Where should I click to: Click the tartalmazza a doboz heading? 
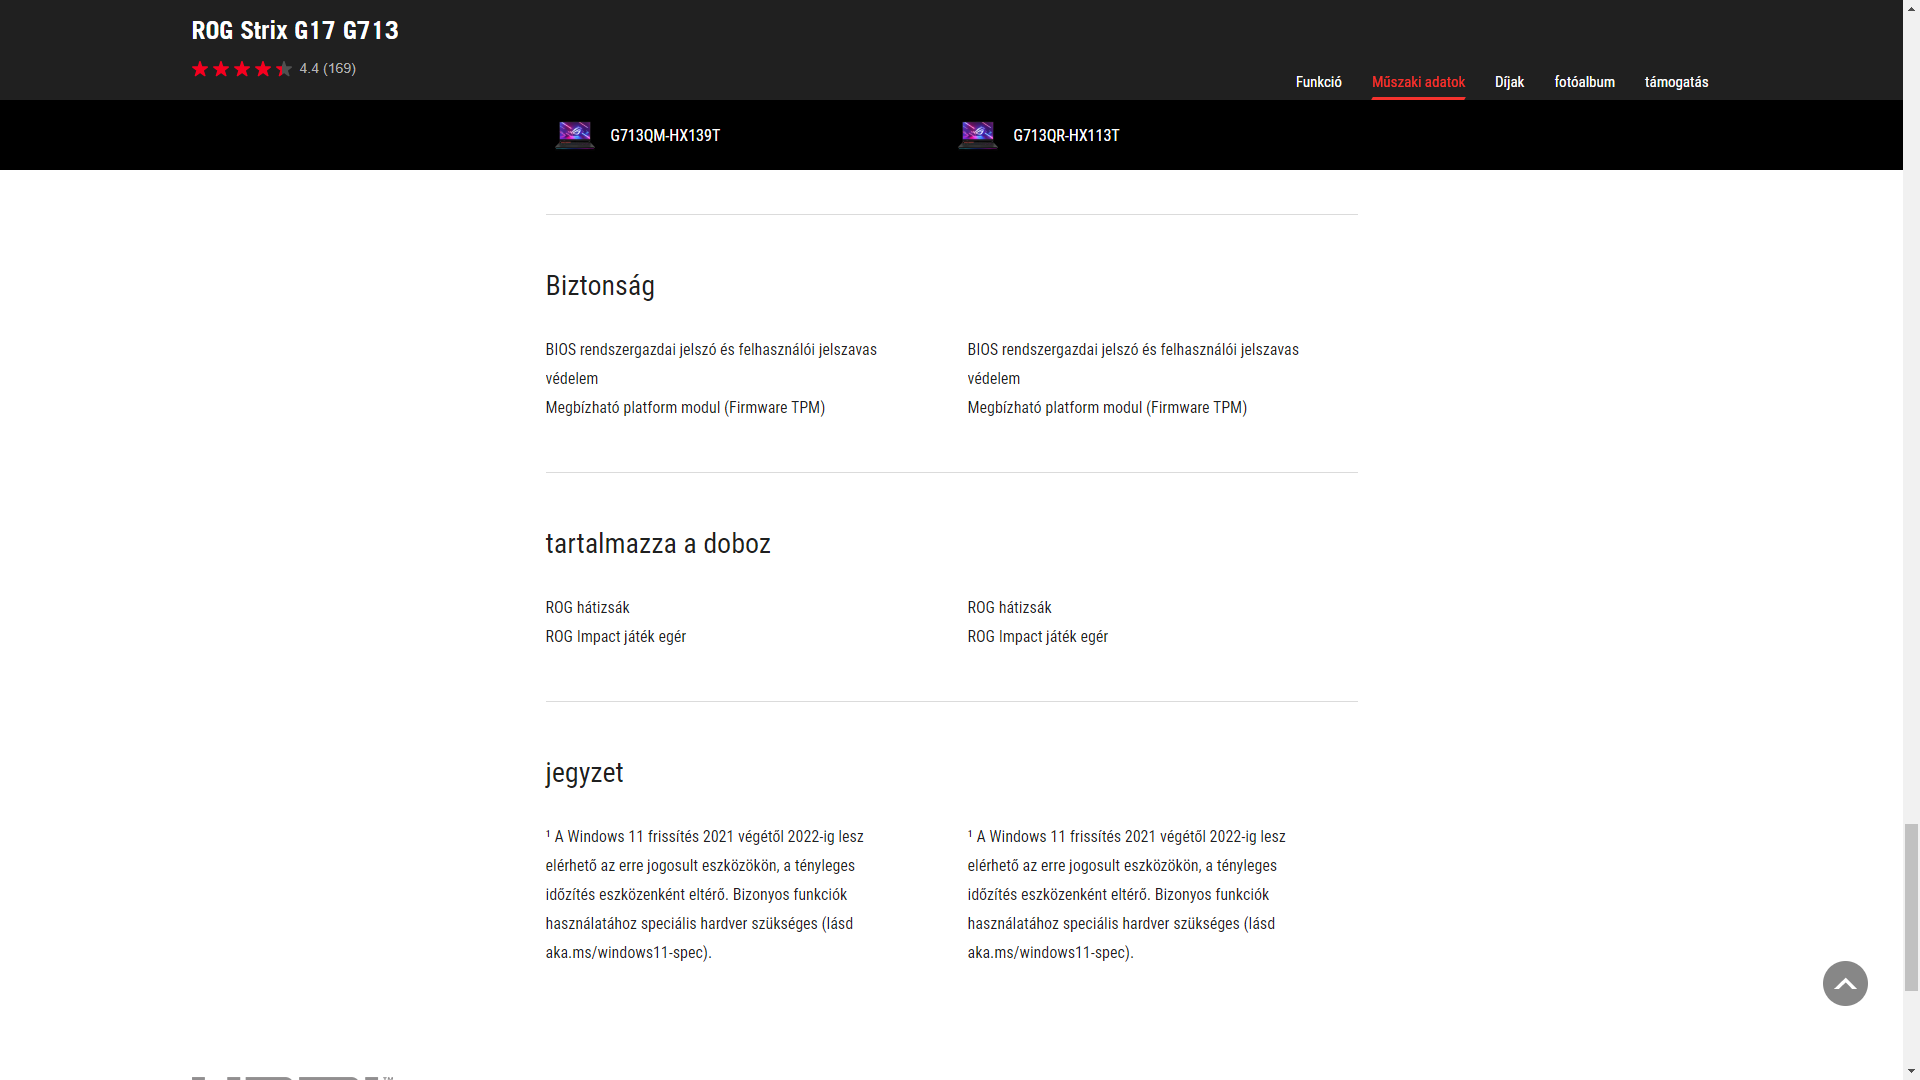pyautogui.click(x=658, y=544)
